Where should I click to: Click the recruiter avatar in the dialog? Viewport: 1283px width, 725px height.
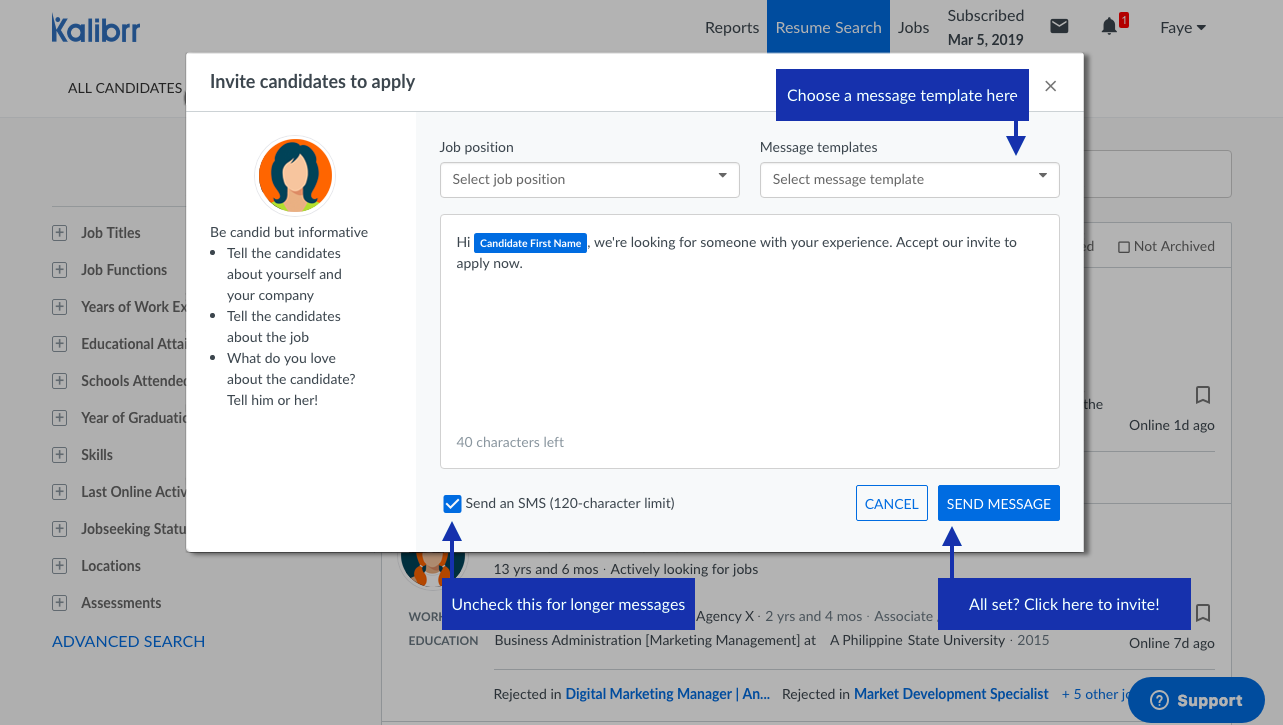tap(295, 176)
